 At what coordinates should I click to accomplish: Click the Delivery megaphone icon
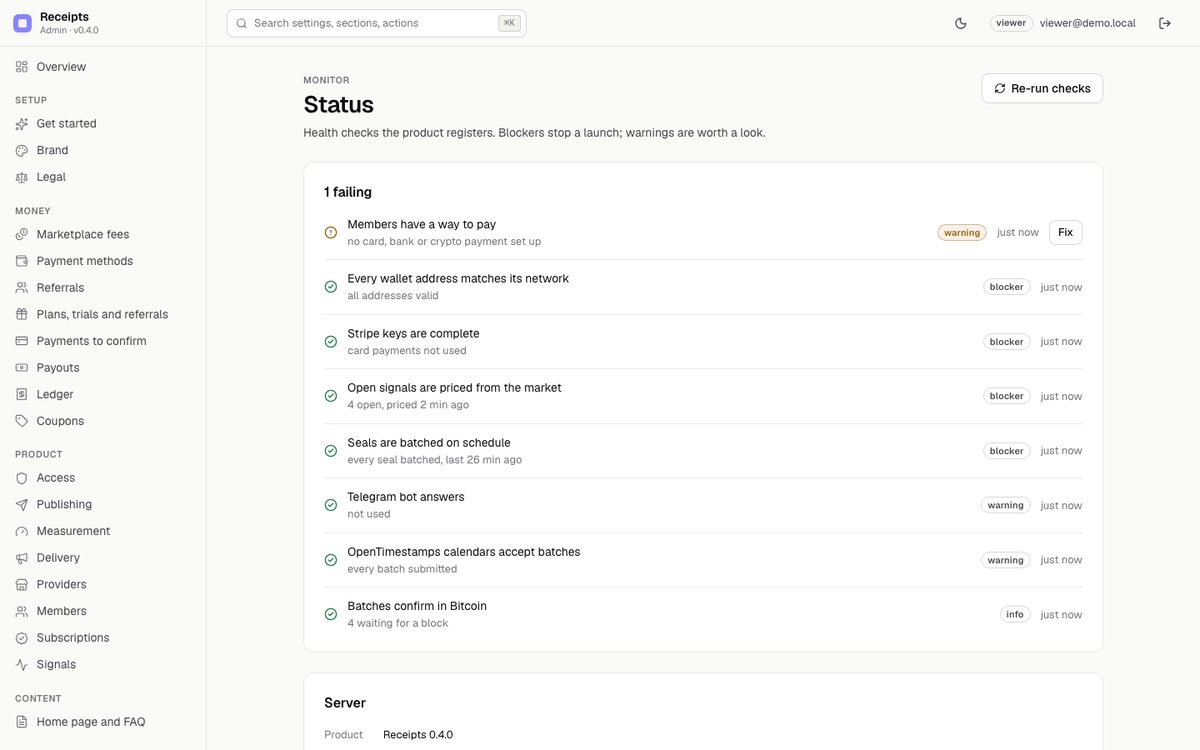point(22,558)
